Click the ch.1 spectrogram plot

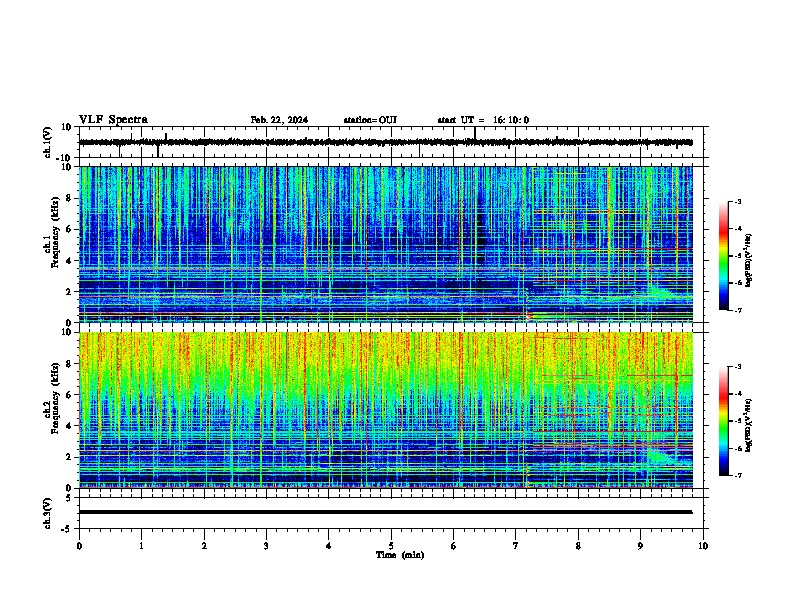[386, 244]
